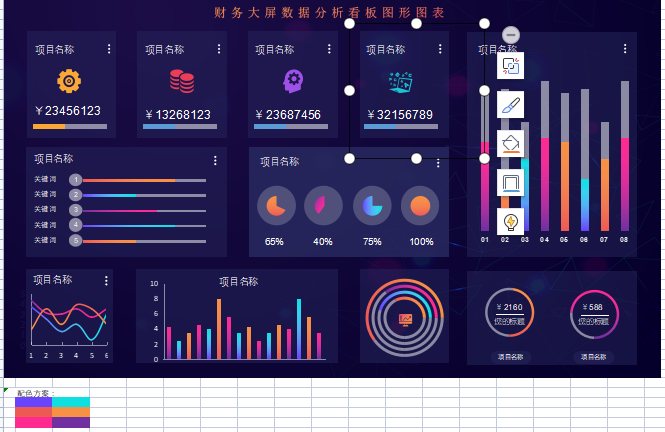This screenshot has height=432, width=665.
Task: Open the three-dot menu on line chart panel
Action: [104, 281]
